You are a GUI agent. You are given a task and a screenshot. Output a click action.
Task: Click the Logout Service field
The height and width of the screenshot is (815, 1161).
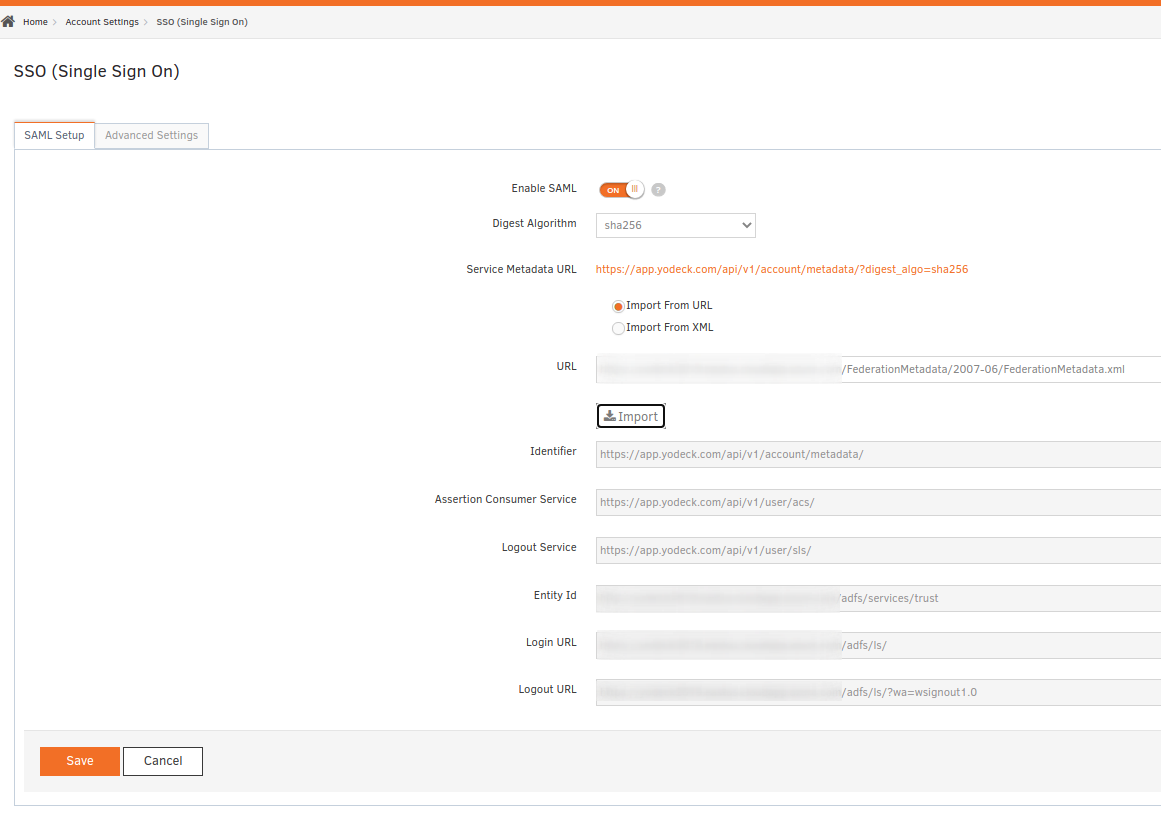click(x=878, y=551)
